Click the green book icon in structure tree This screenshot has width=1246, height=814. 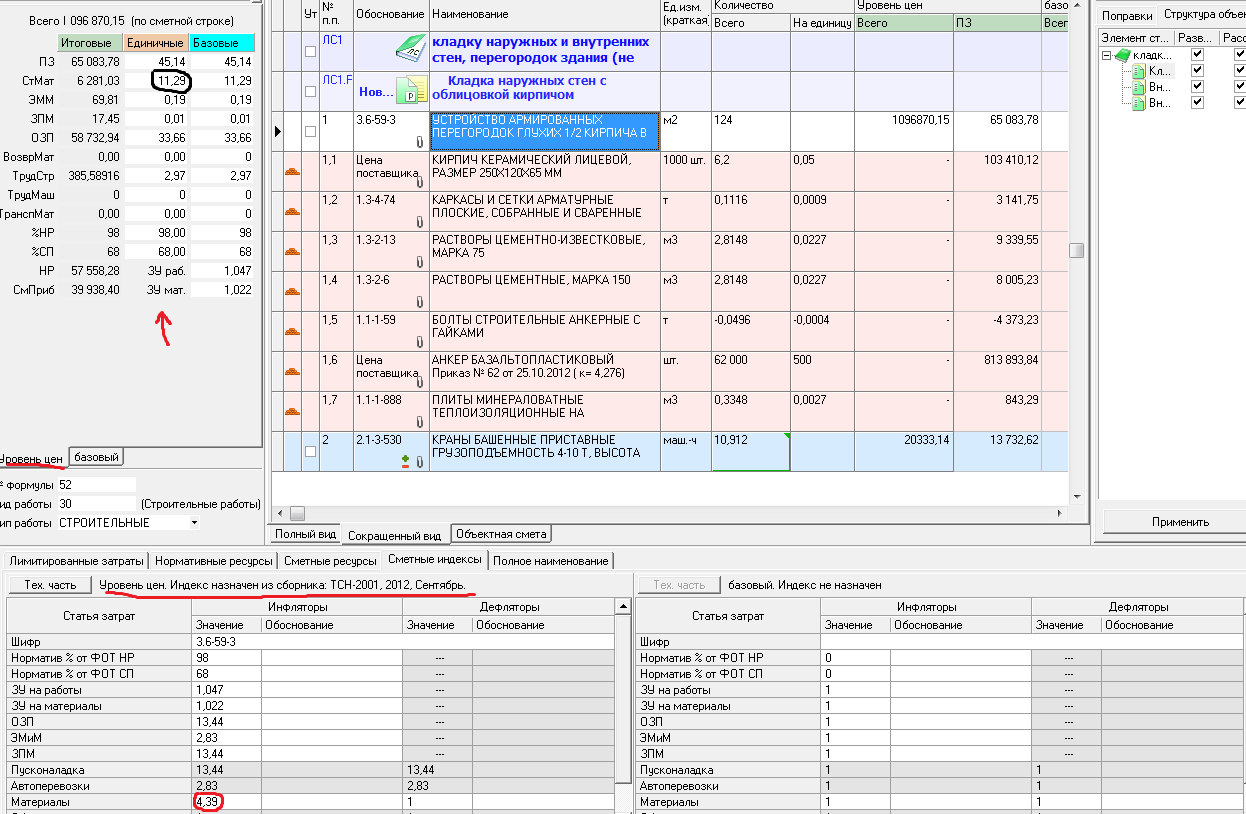pos(1123,55)
